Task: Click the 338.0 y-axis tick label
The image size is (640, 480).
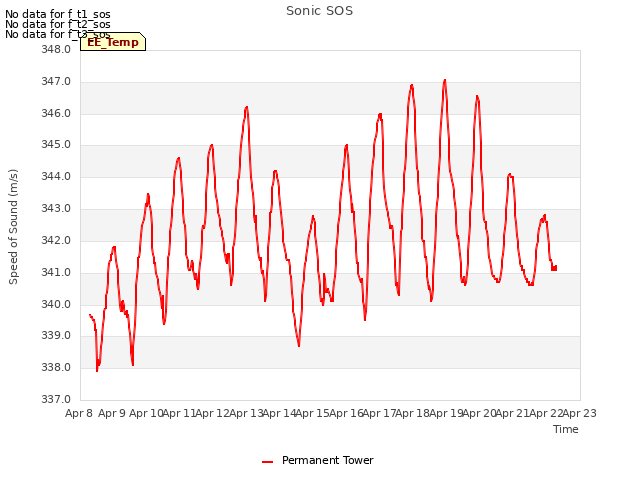Action: pos(56,367)
